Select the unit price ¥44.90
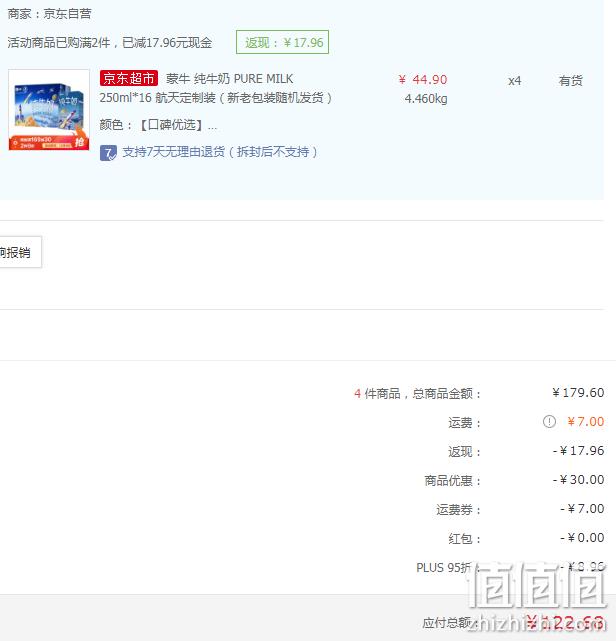Viewport: 616px width, 641px height. point(423,79)
